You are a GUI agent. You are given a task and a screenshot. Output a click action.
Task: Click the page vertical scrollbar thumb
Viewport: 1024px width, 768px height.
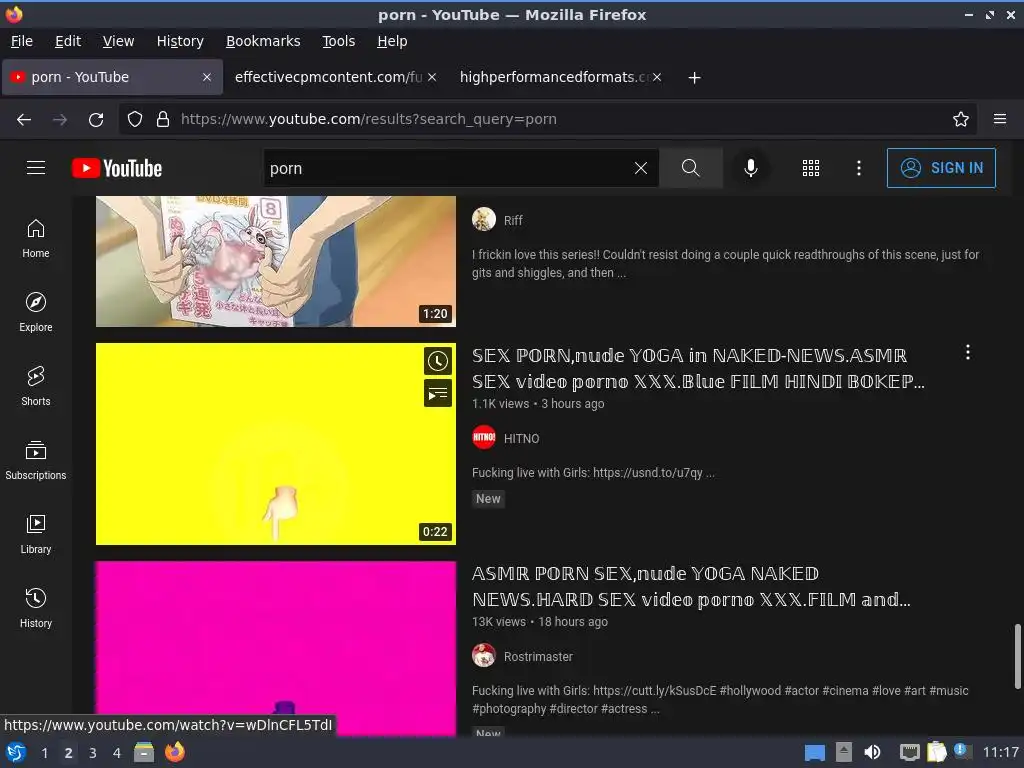[1017, 656]
